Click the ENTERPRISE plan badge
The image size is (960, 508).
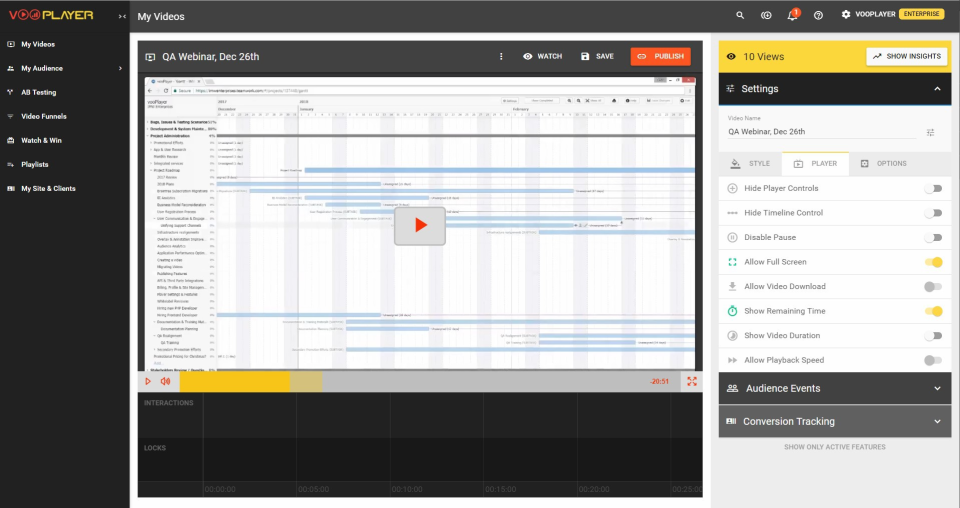coord(921,14)
